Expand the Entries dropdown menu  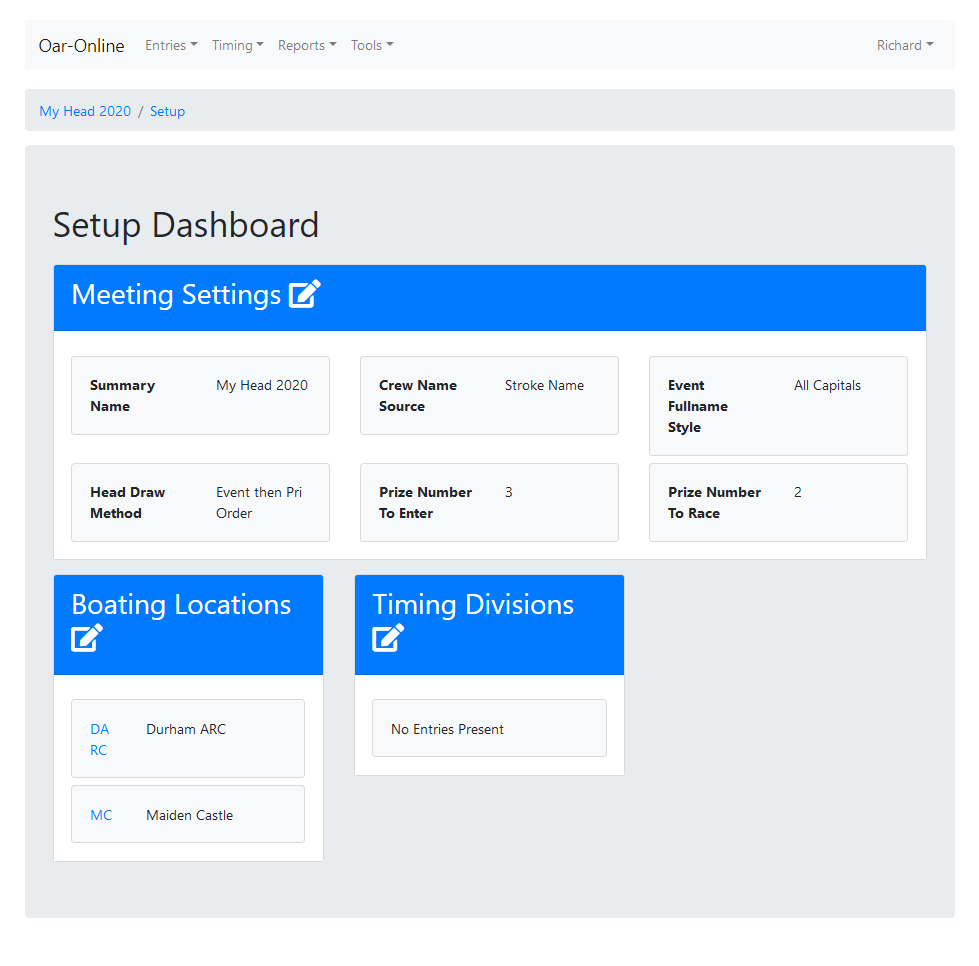[171, 45]
